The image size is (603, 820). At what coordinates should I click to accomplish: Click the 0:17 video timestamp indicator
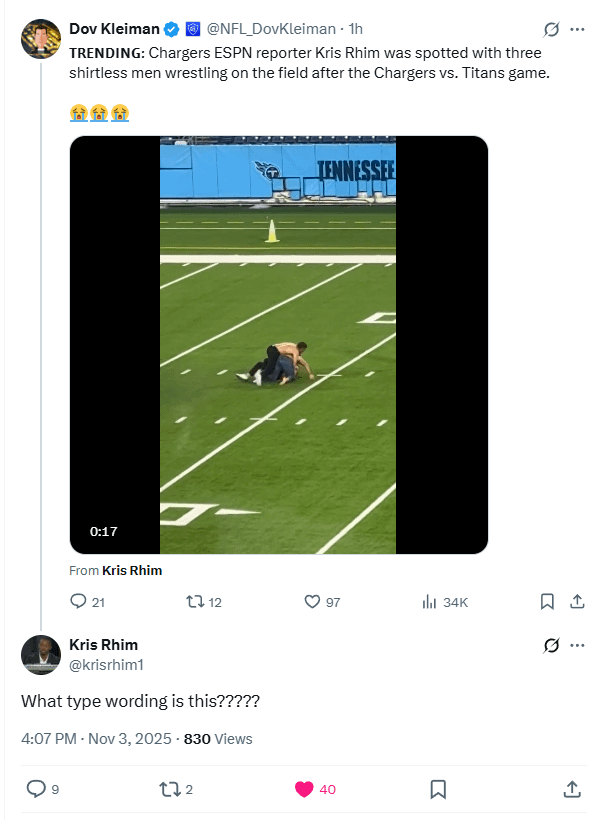tap(101, 531)
